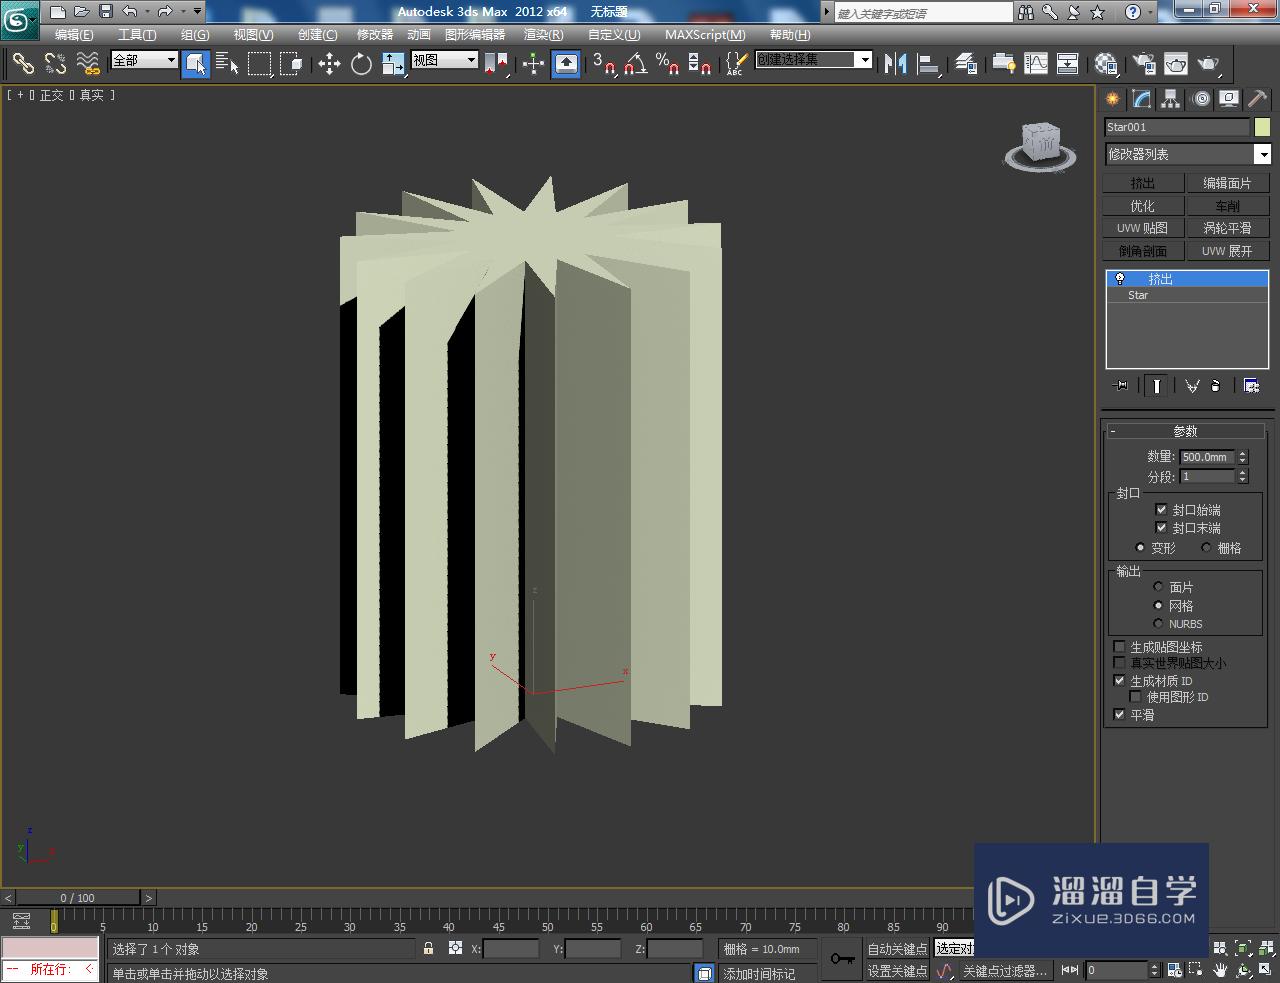Screen dimensions: 1280x983
Task: Open Render Setup icon
Action: pos(1143,64)
